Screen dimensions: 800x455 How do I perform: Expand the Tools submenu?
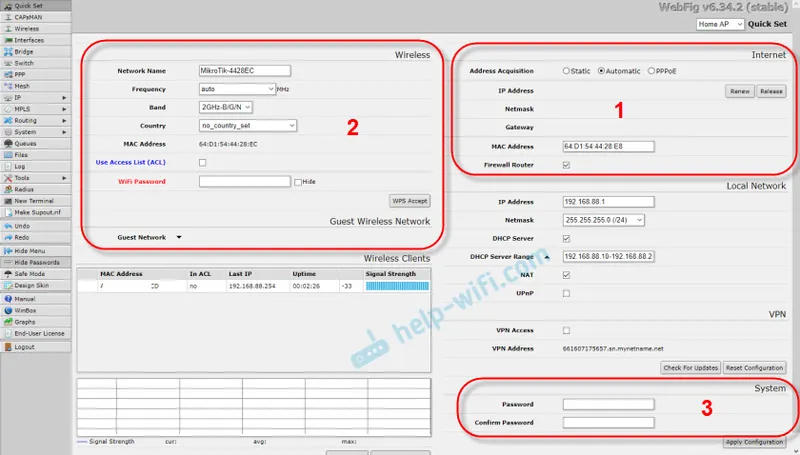[64, 178]
